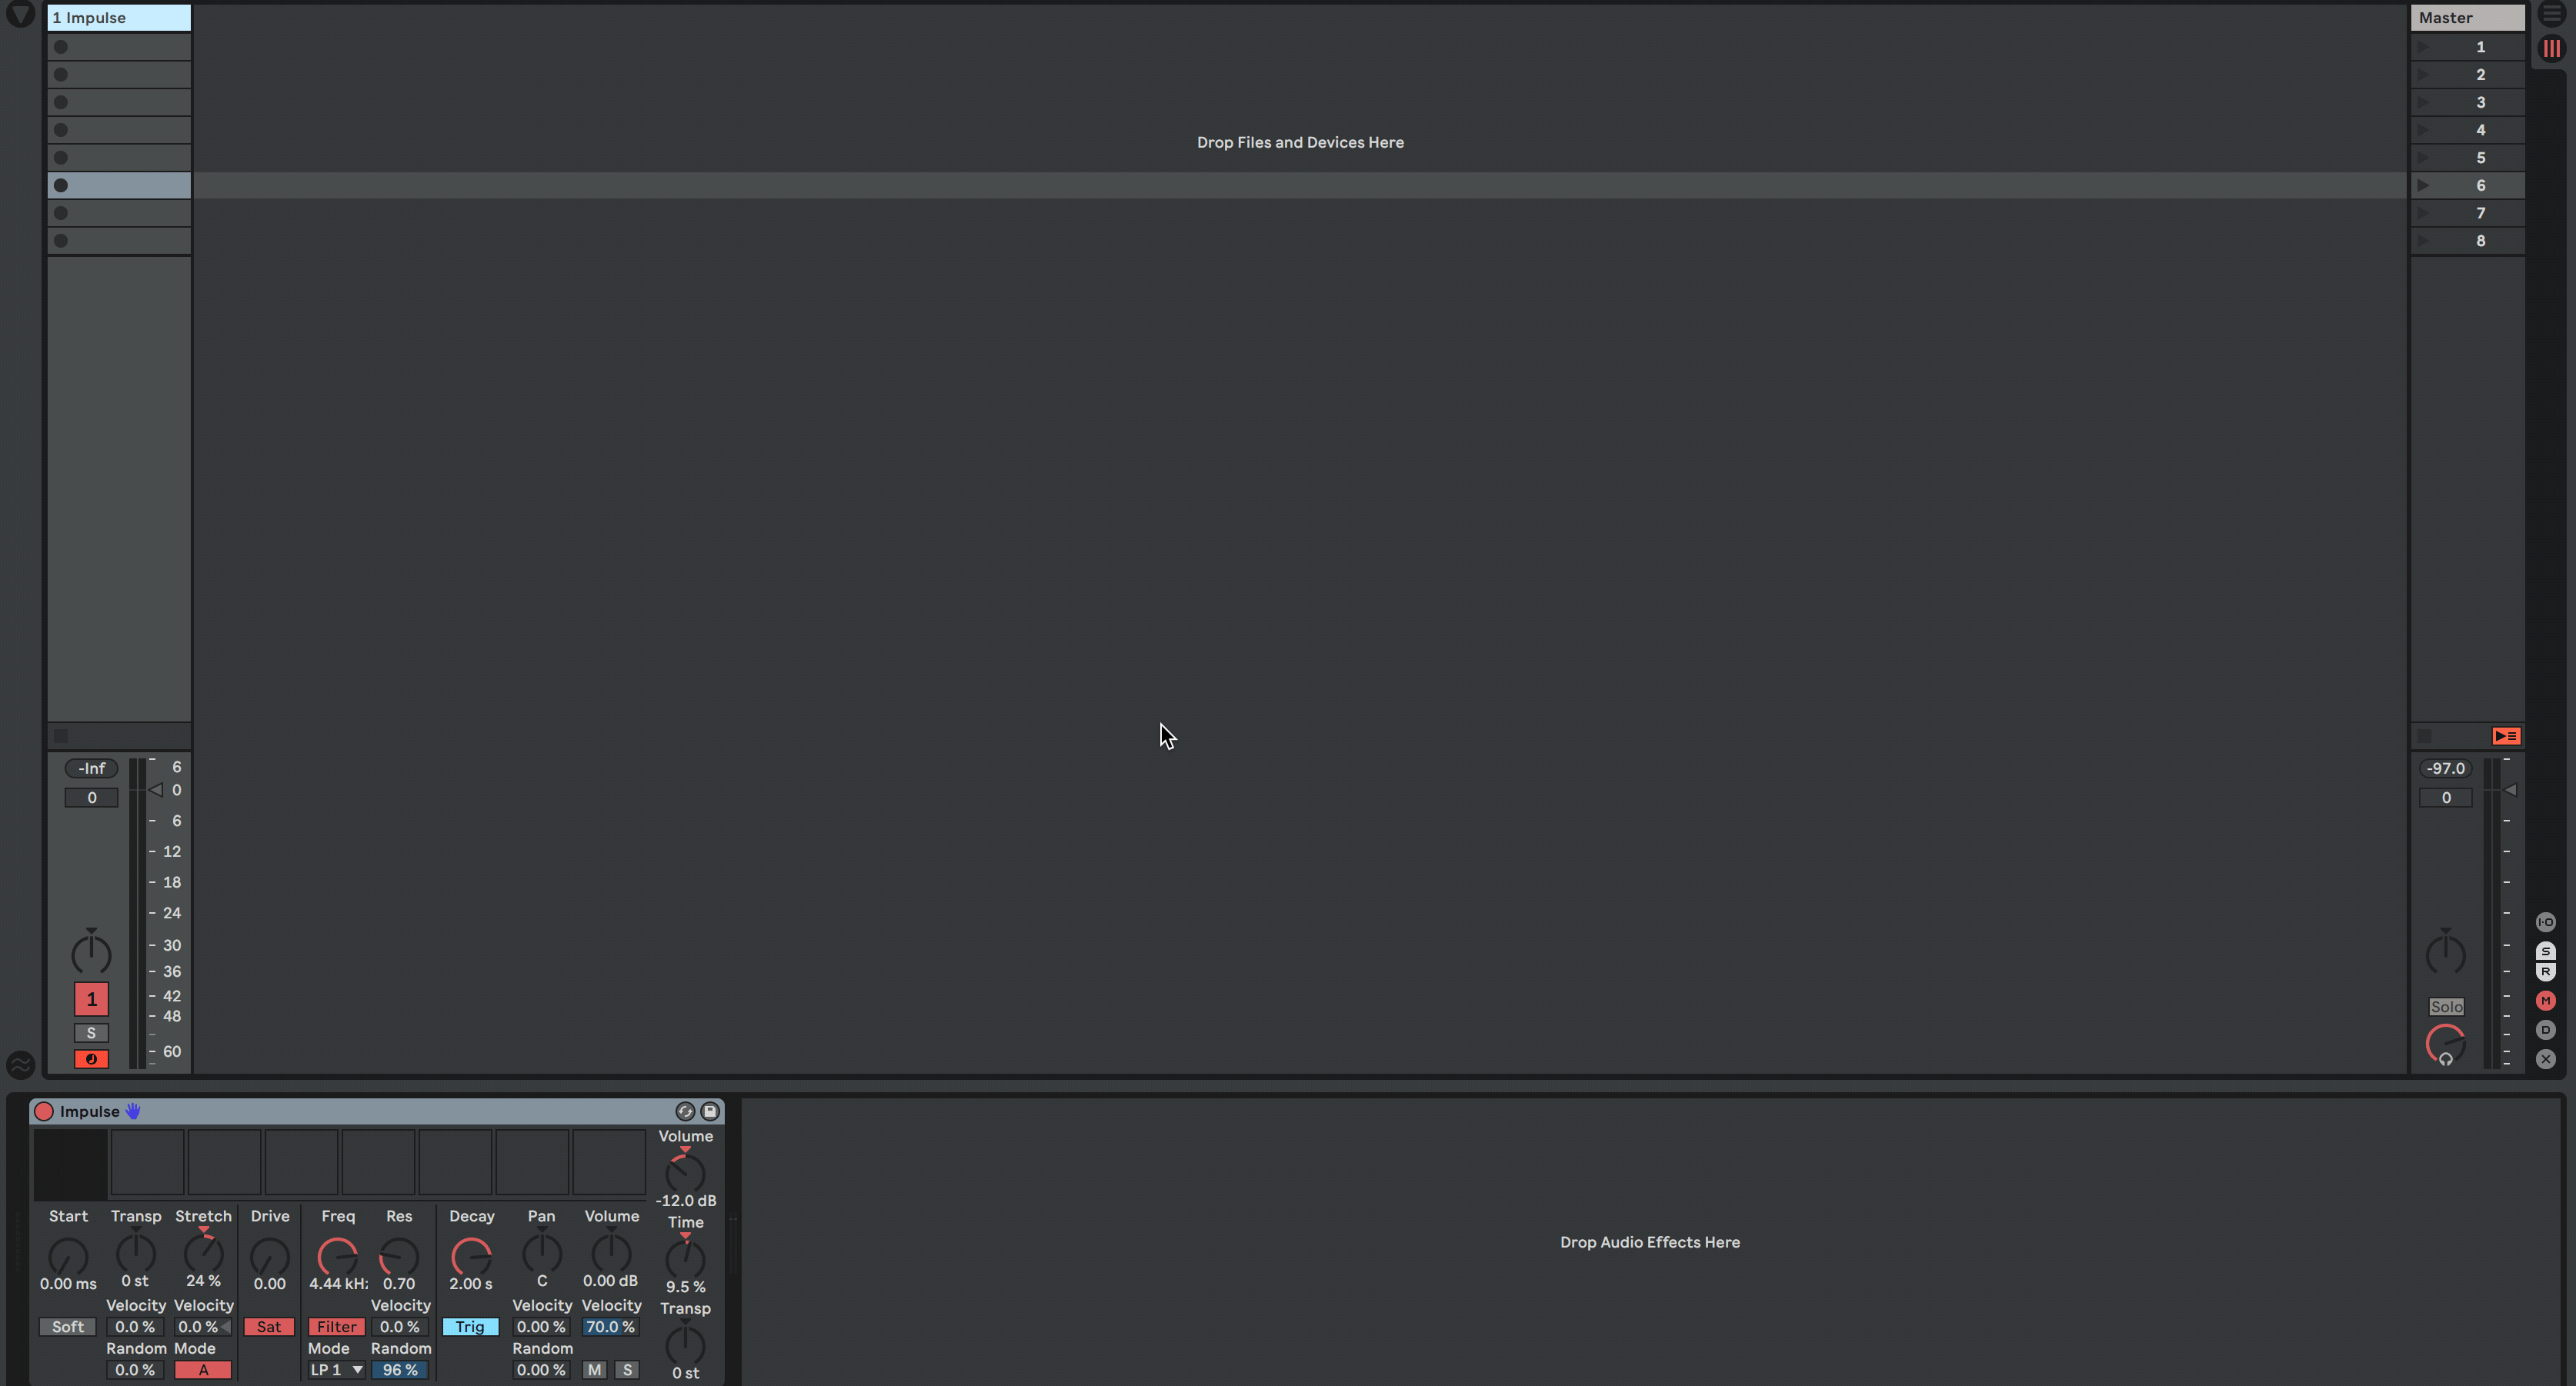Toggle the Impulse device activator
Viewport: 2576px width, 1386px height.
44,1111
